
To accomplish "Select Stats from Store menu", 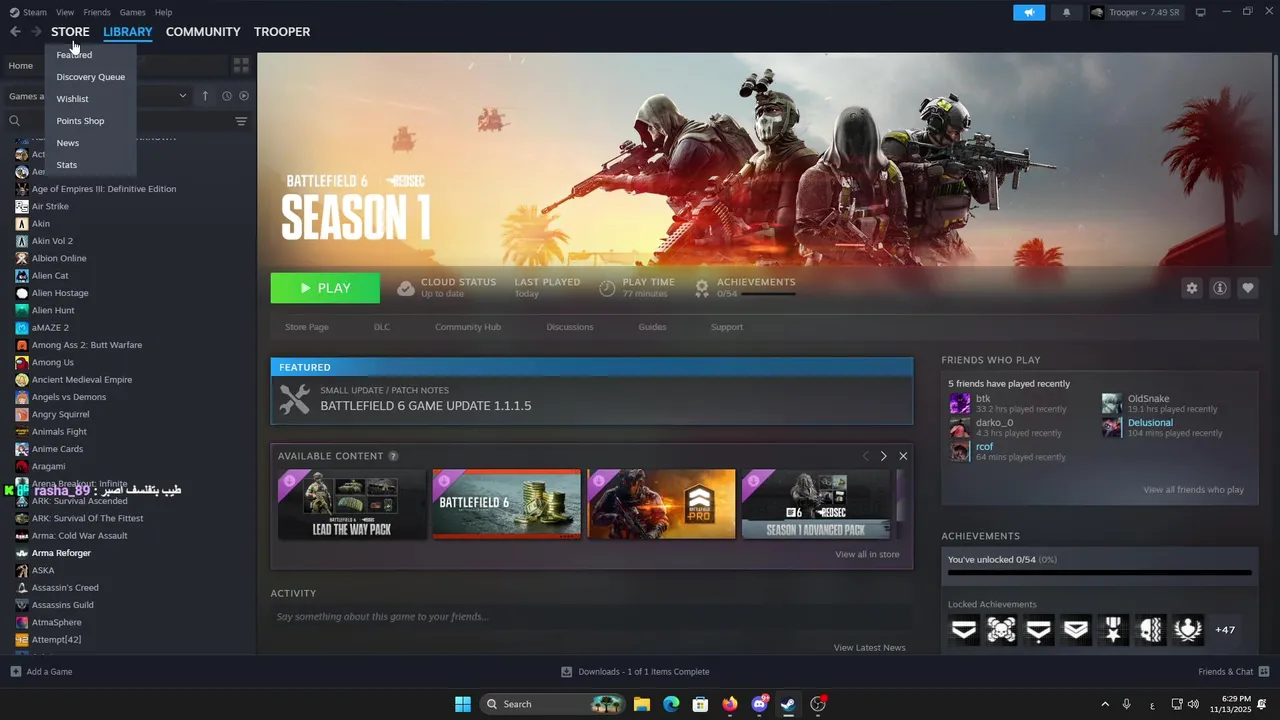I will coord(66,165).
